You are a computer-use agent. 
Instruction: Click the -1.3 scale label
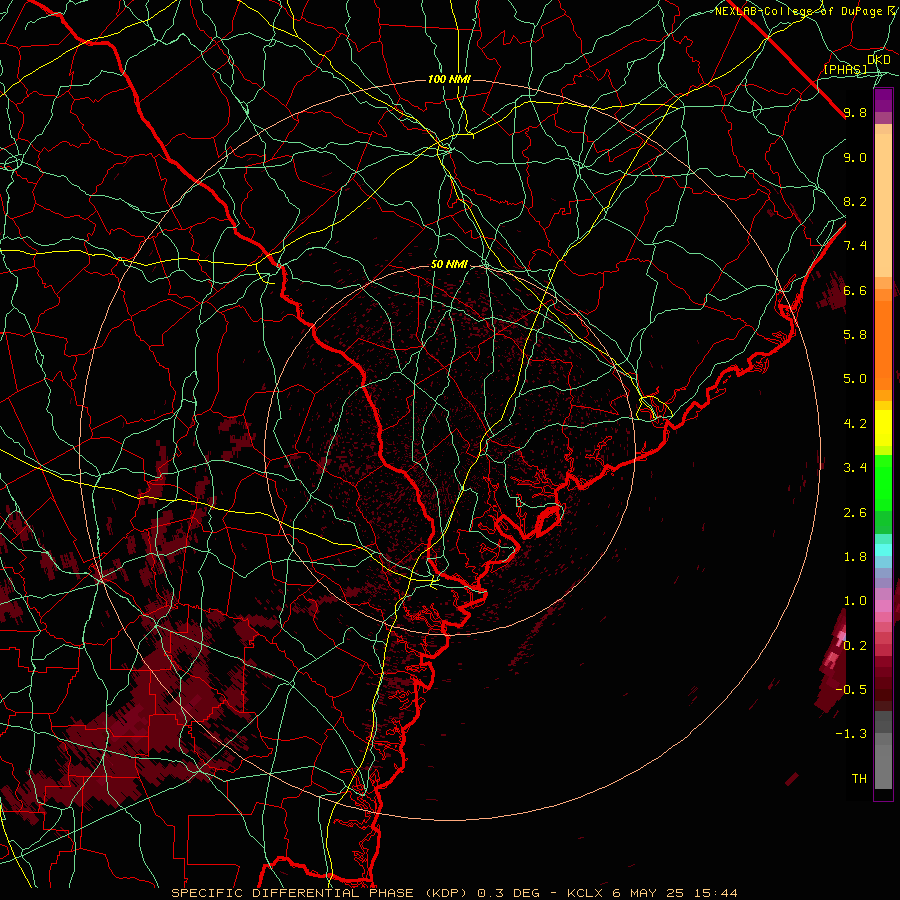(x=851, y=734)
